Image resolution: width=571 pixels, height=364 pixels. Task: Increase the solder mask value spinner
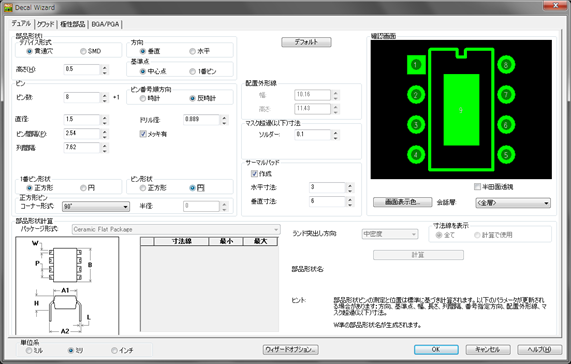click(x=335, y=132)
